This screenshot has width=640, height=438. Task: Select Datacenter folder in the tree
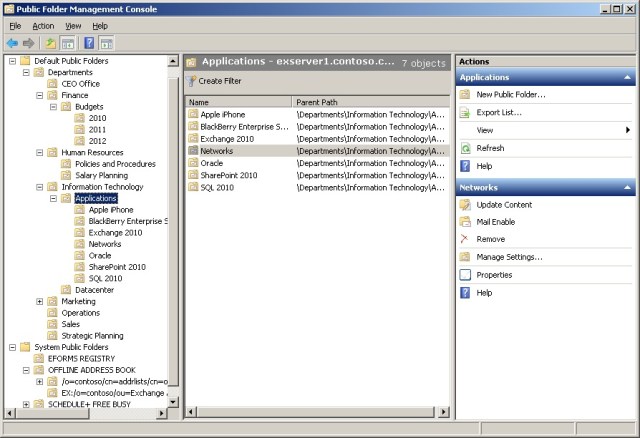(x=95, y=290)
